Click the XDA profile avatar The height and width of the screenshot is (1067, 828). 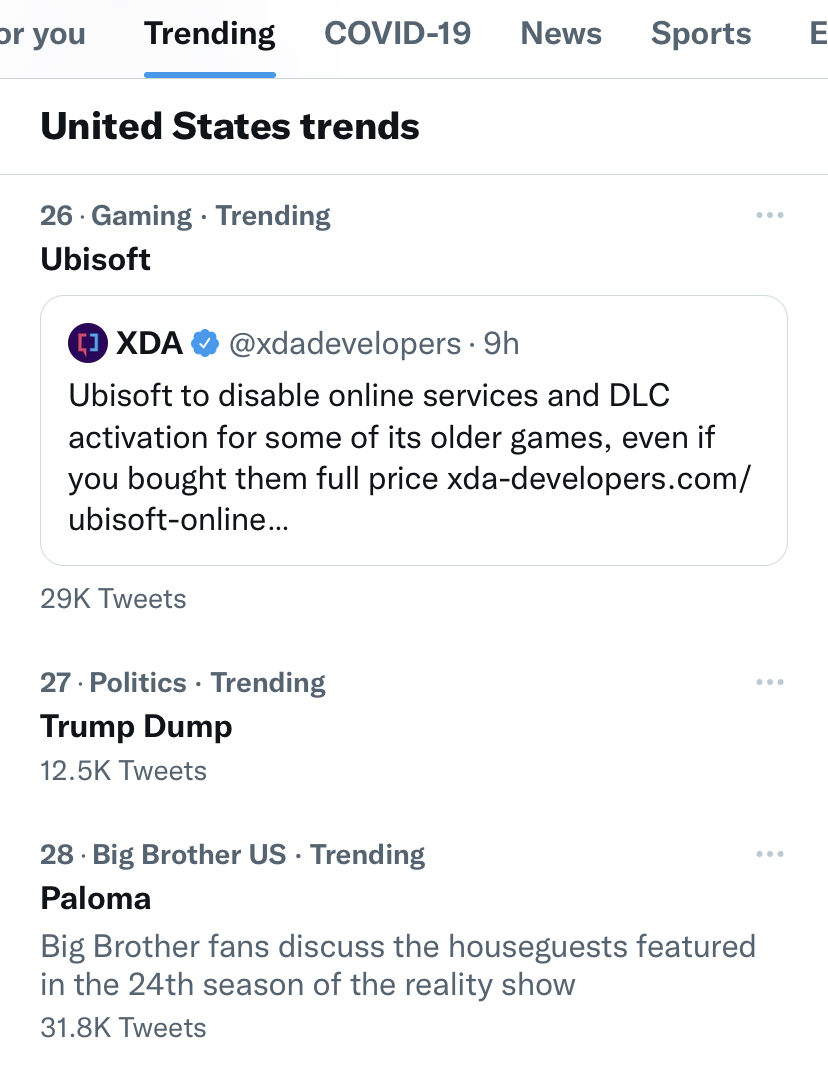point(88,343)
